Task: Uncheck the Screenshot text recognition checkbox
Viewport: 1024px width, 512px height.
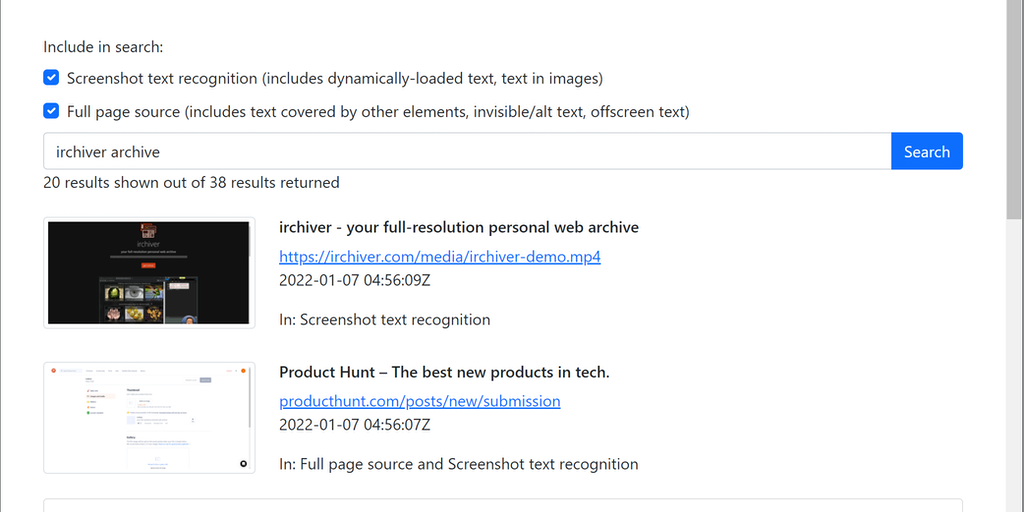Action: 51,78
